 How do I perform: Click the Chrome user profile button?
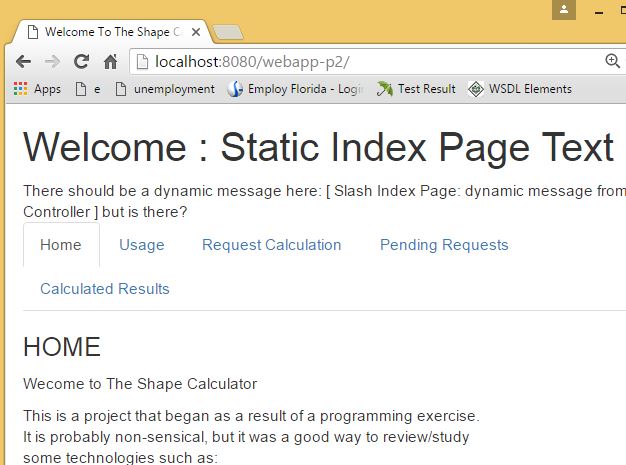pos(564,9)
